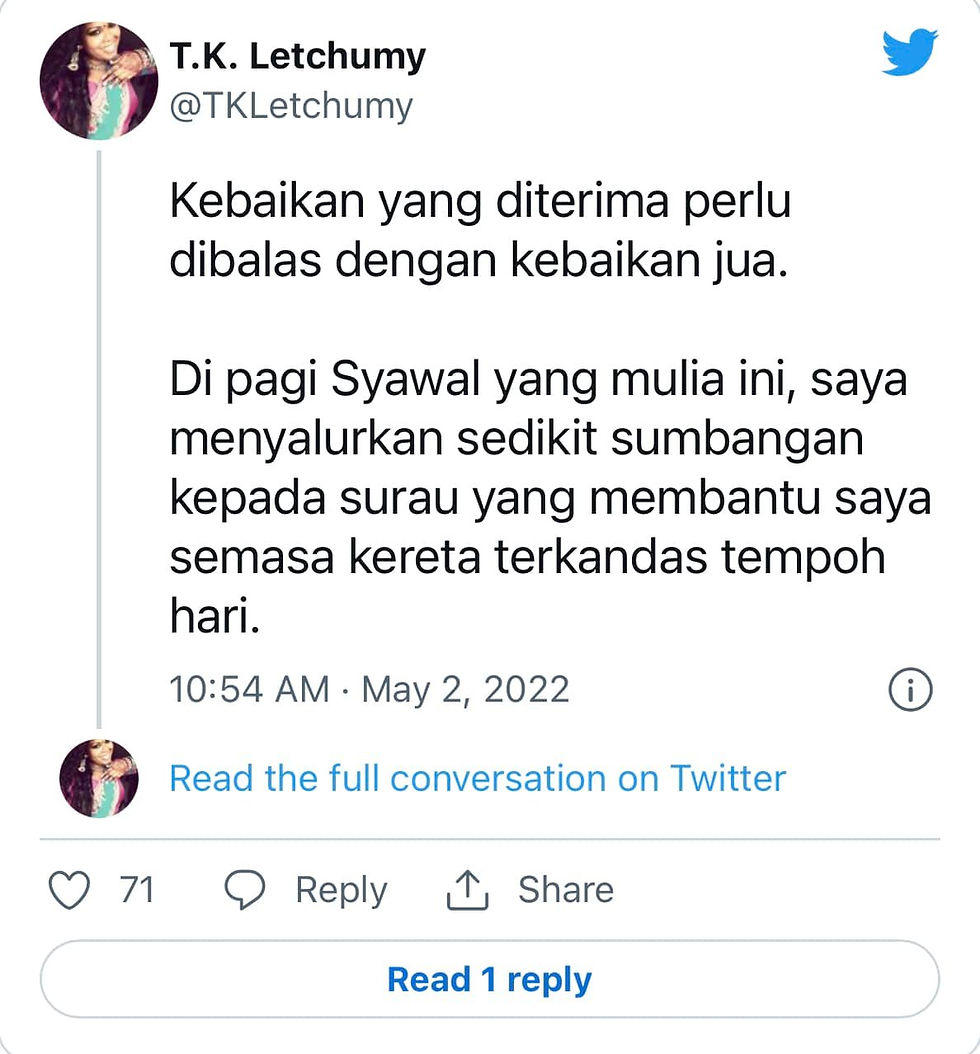Open the @TKLetchumy handle link

(290, 106)
